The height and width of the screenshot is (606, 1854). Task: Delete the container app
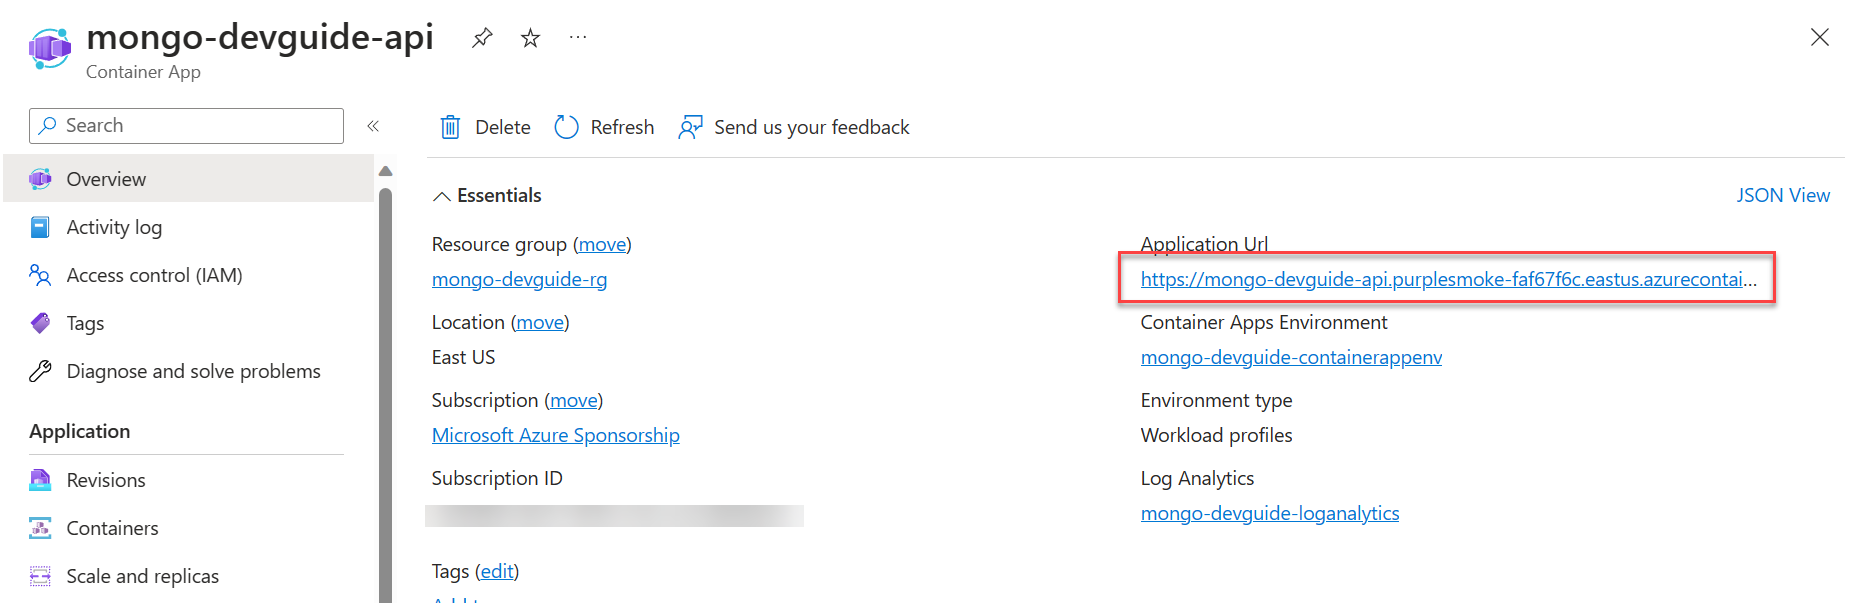[485, 127]
